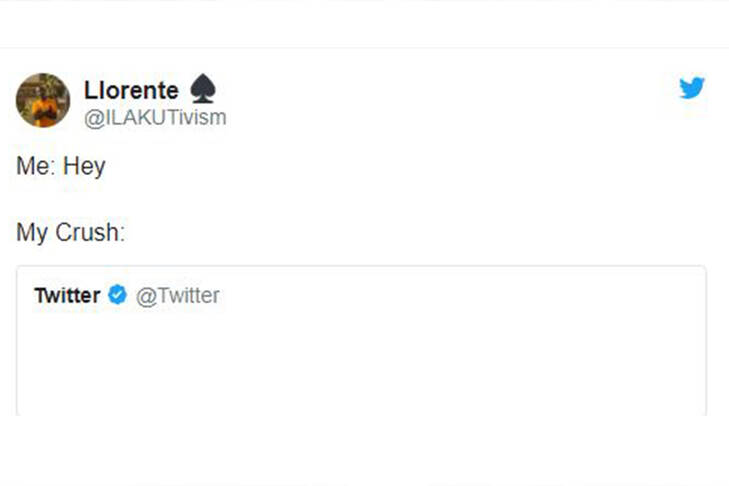
Task: Open the Llorente display name
Action: pos(131,92)
